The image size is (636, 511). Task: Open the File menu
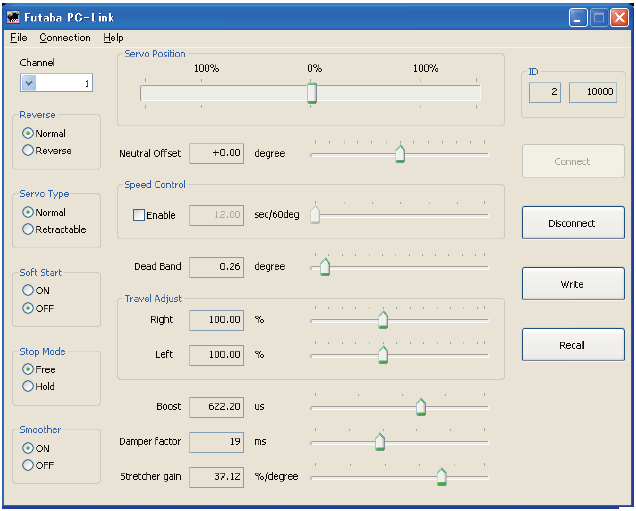click(19, 38)
